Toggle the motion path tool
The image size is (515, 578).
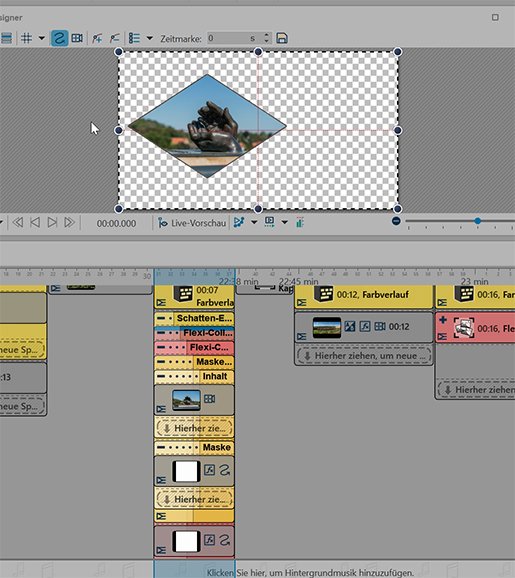[59, 38]
